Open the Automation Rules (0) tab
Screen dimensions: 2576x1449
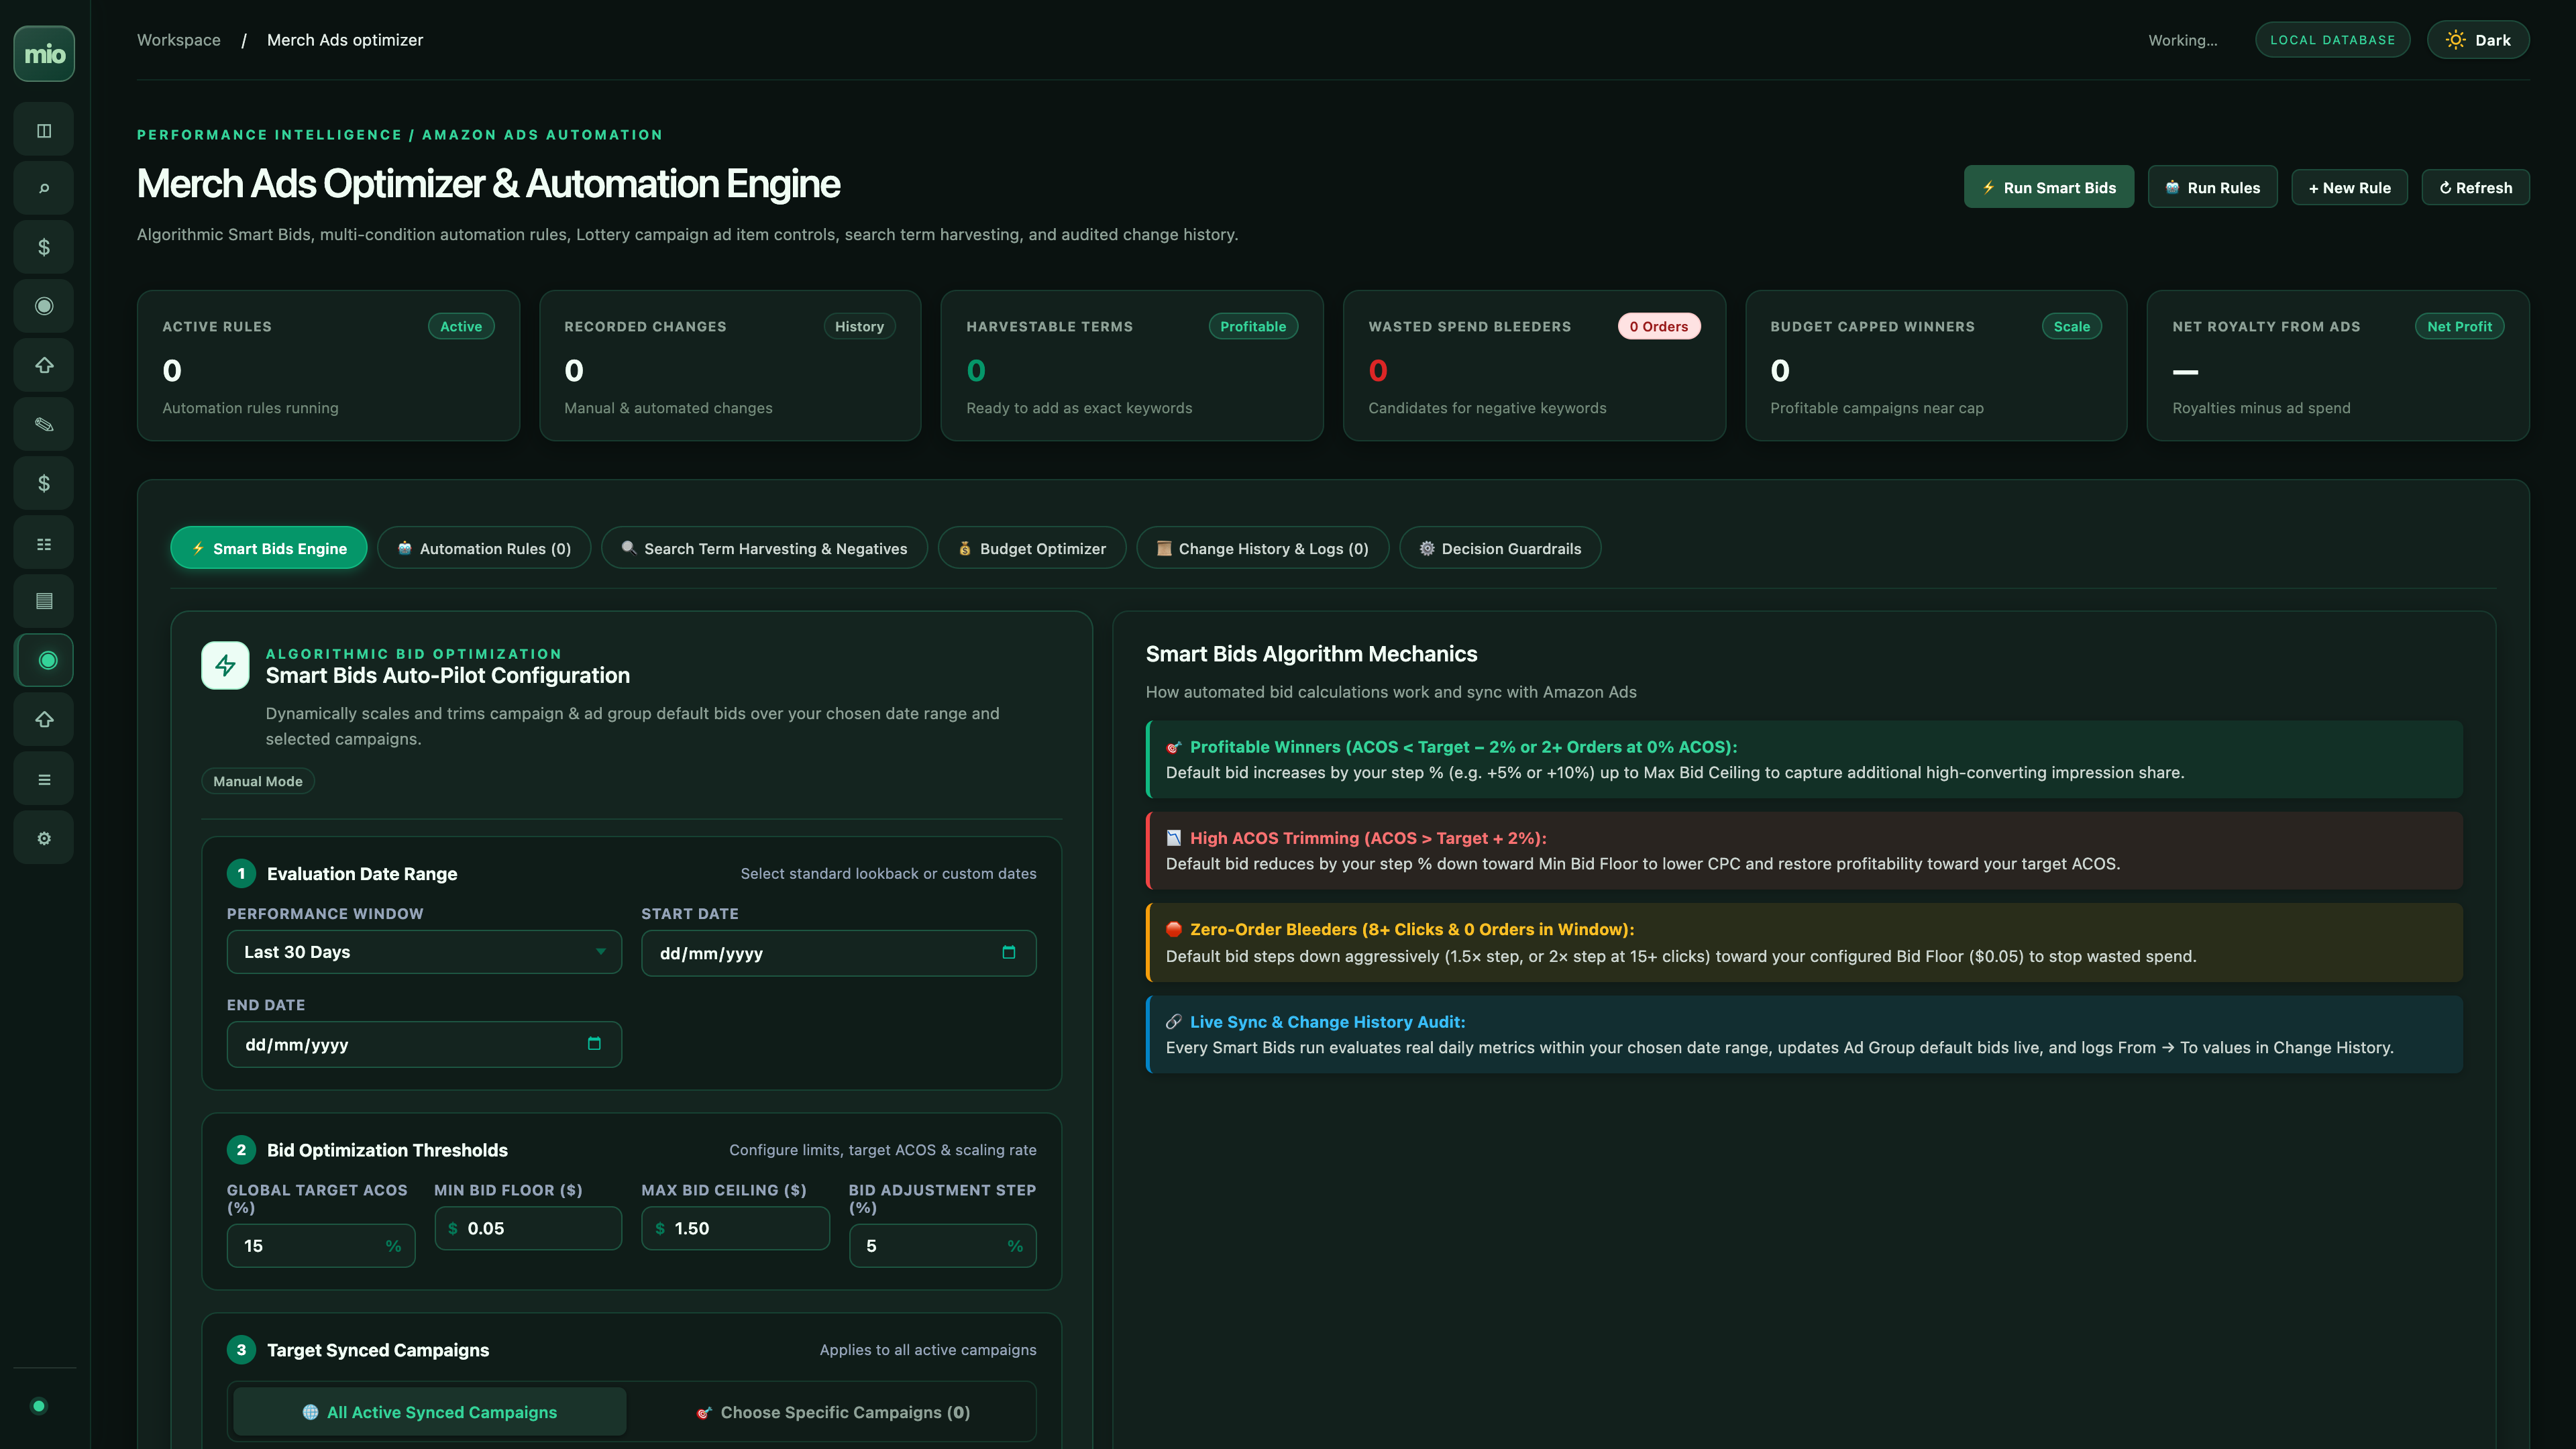tap(484, 548)
